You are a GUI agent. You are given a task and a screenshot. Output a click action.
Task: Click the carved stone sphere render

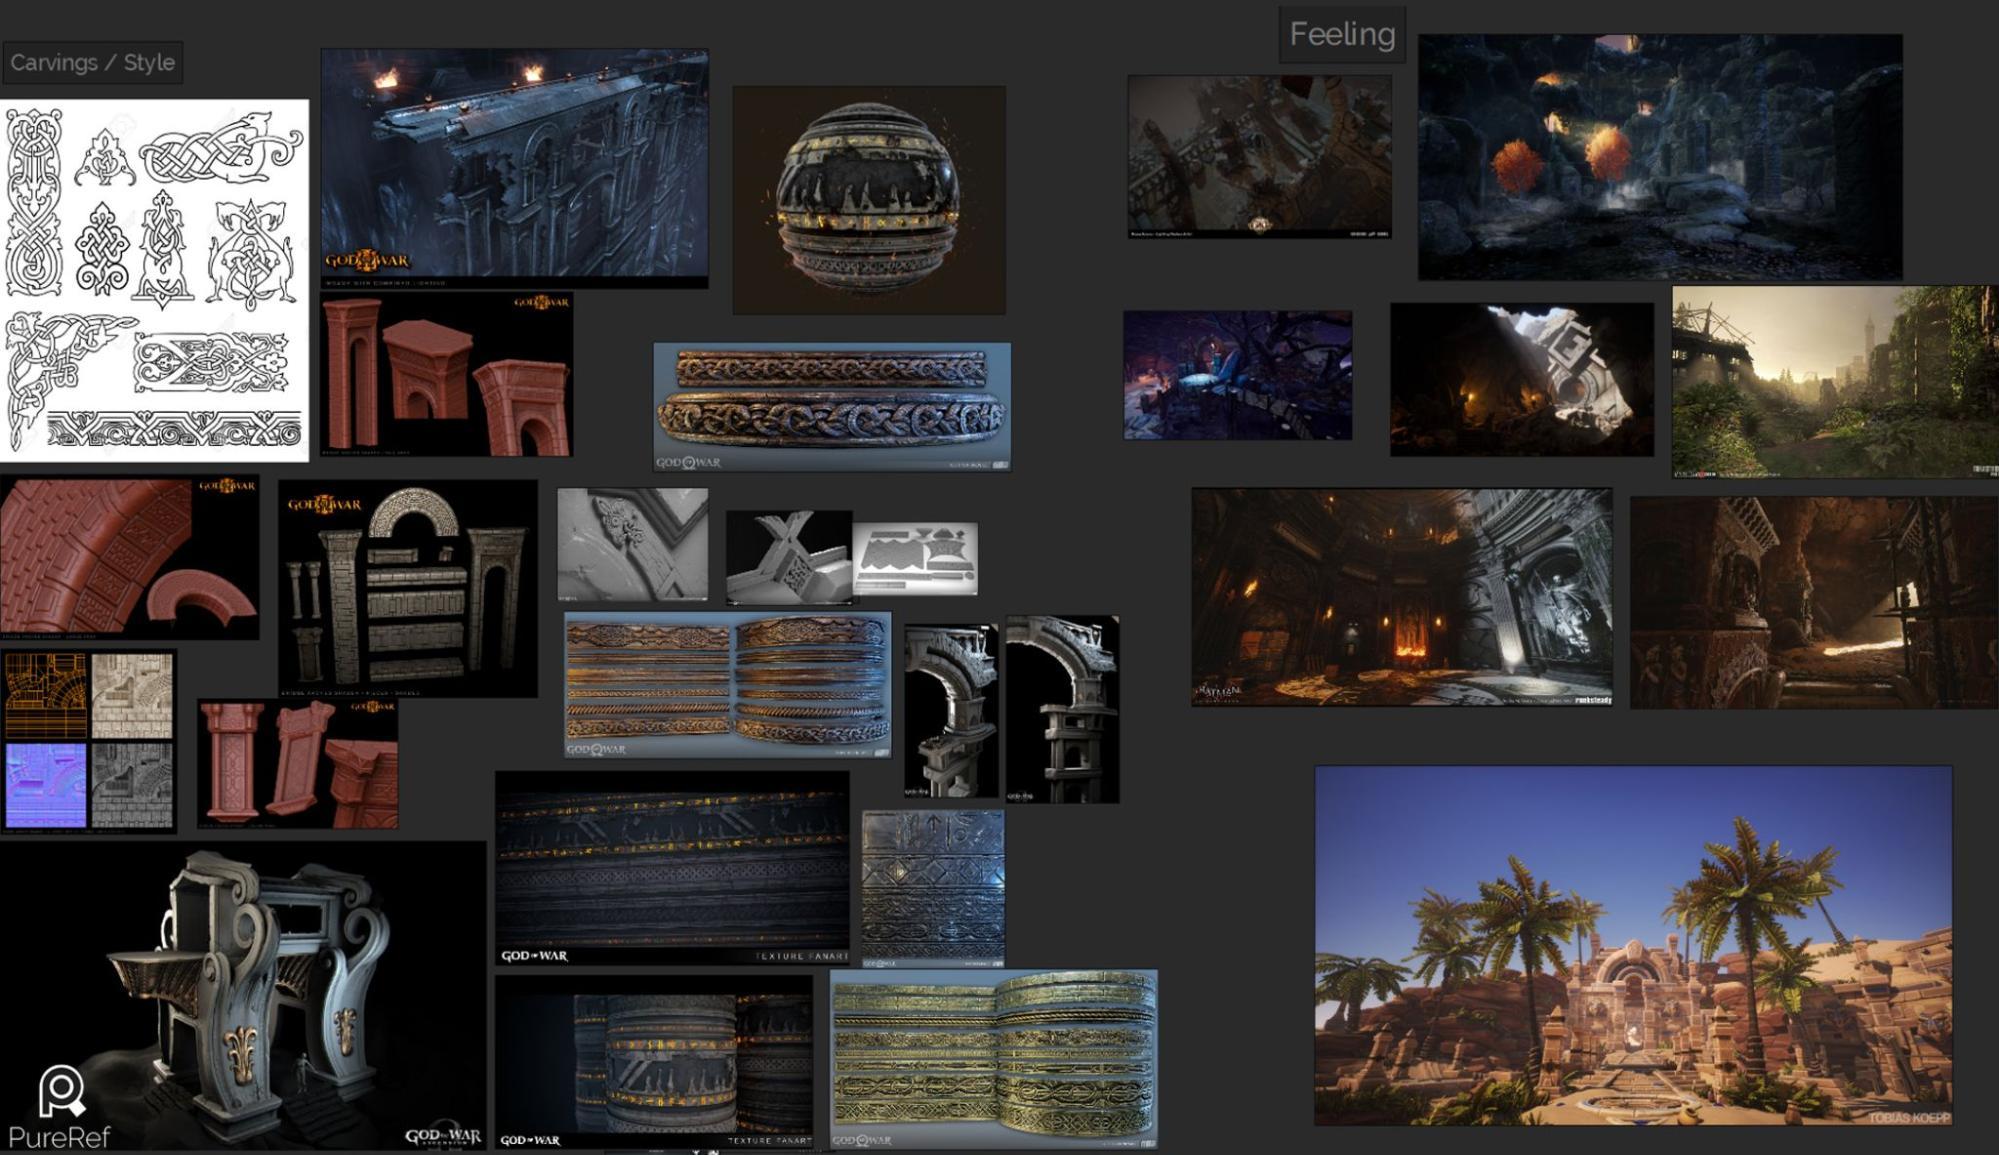tap(869, 200)
